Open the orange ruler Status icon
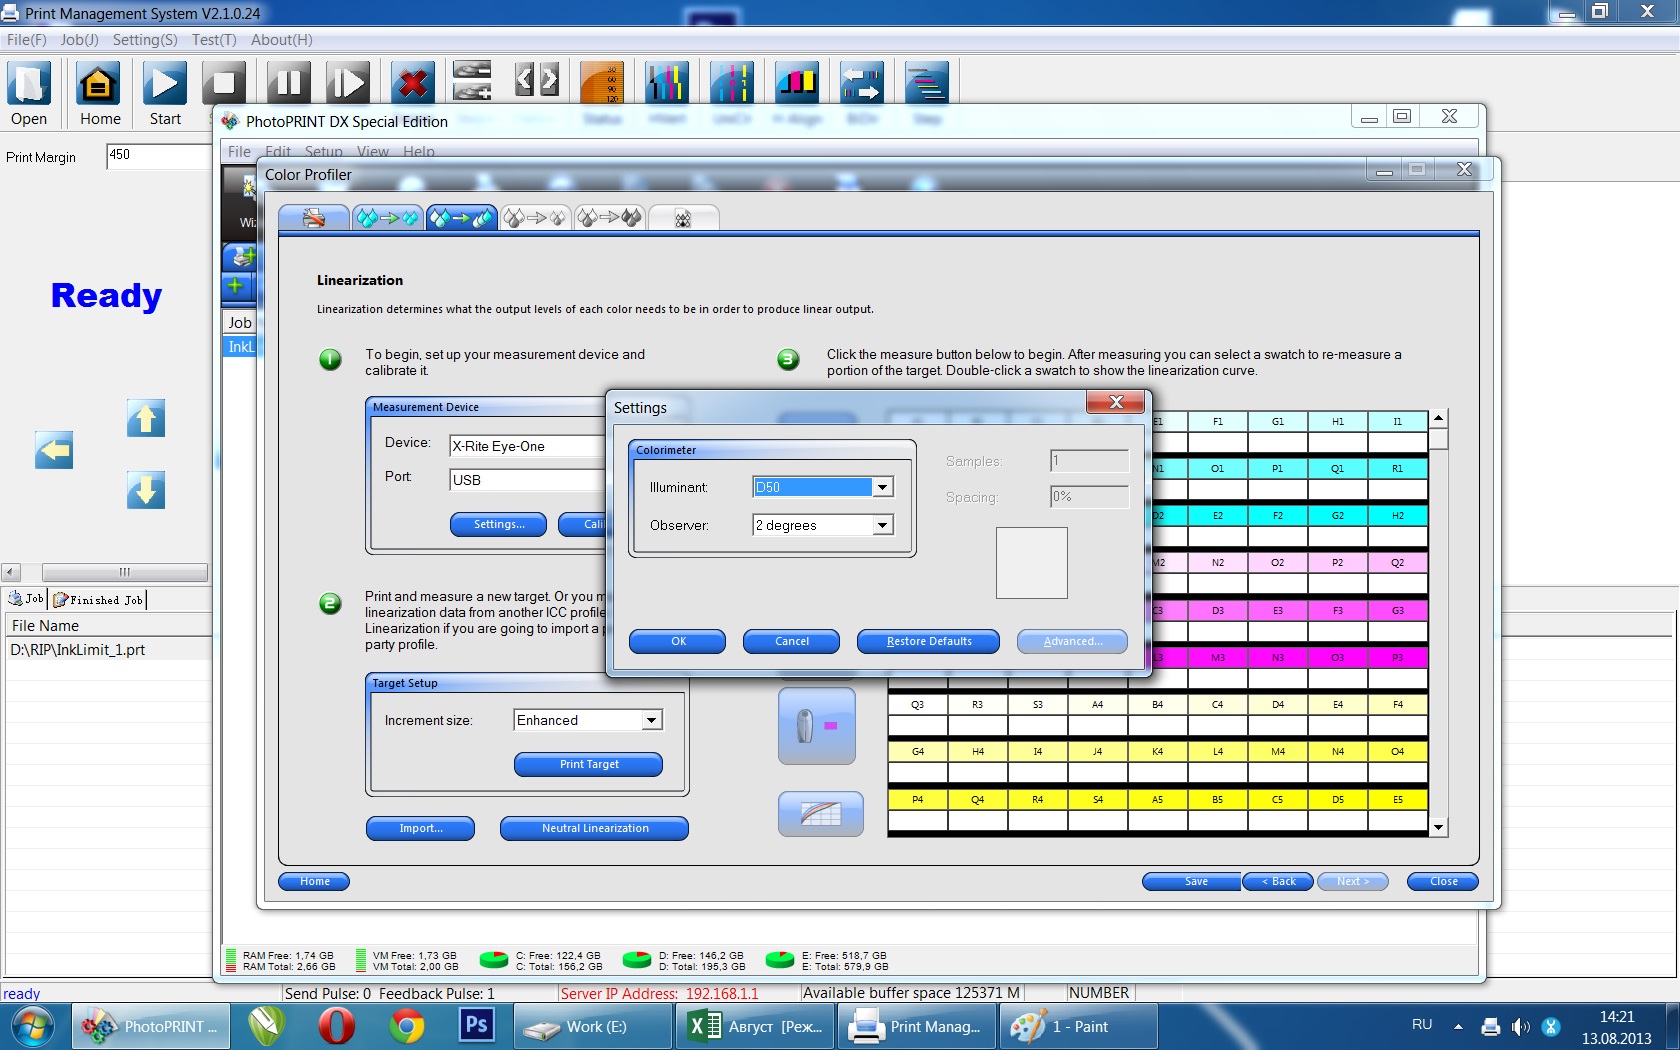 [601, 83]
